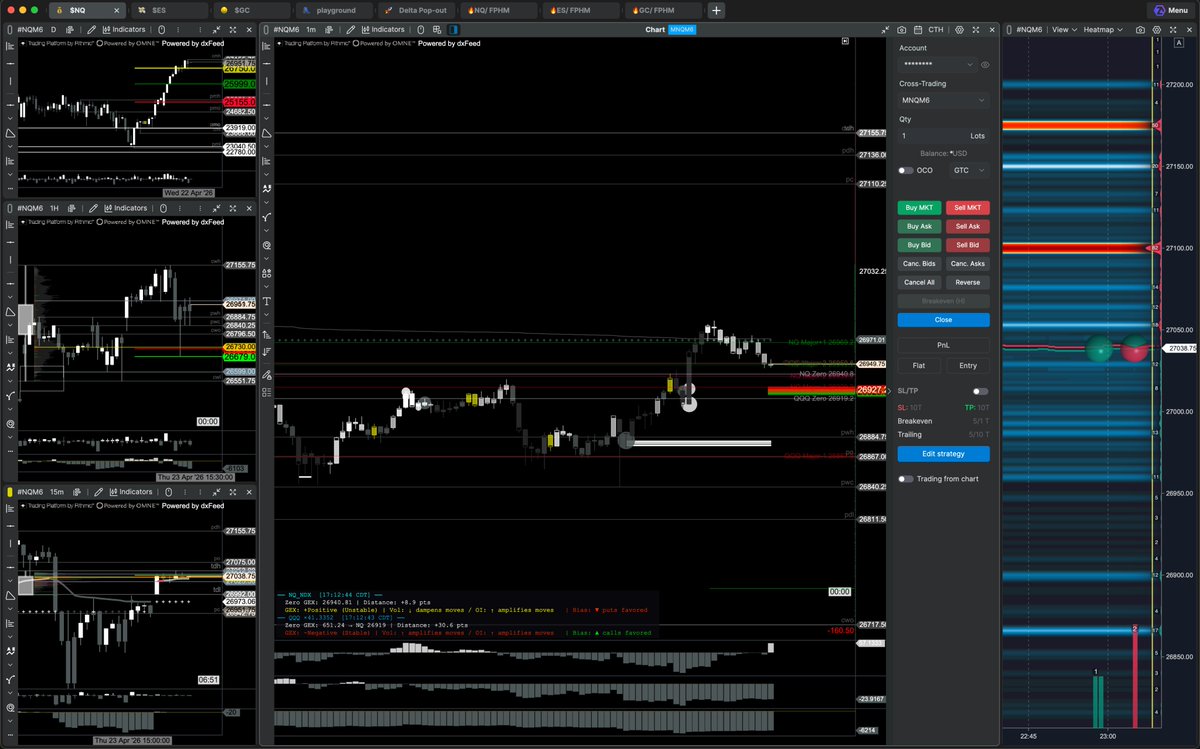Change the 1H timeframe on hourly chart
The width and height of the screenshot is (1200, 749).
(x=55, y=208)
